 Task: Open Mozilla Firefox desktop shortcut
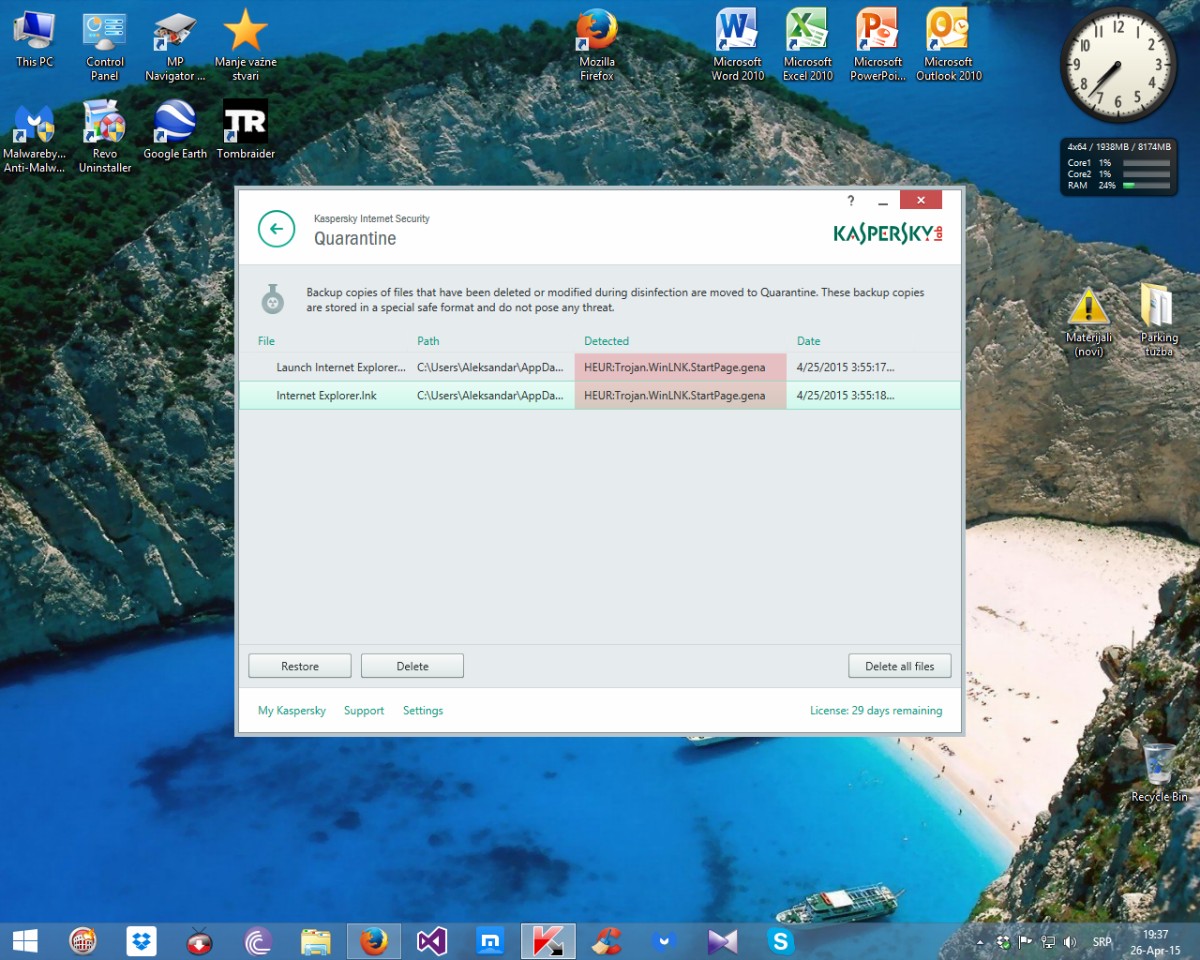597,47
